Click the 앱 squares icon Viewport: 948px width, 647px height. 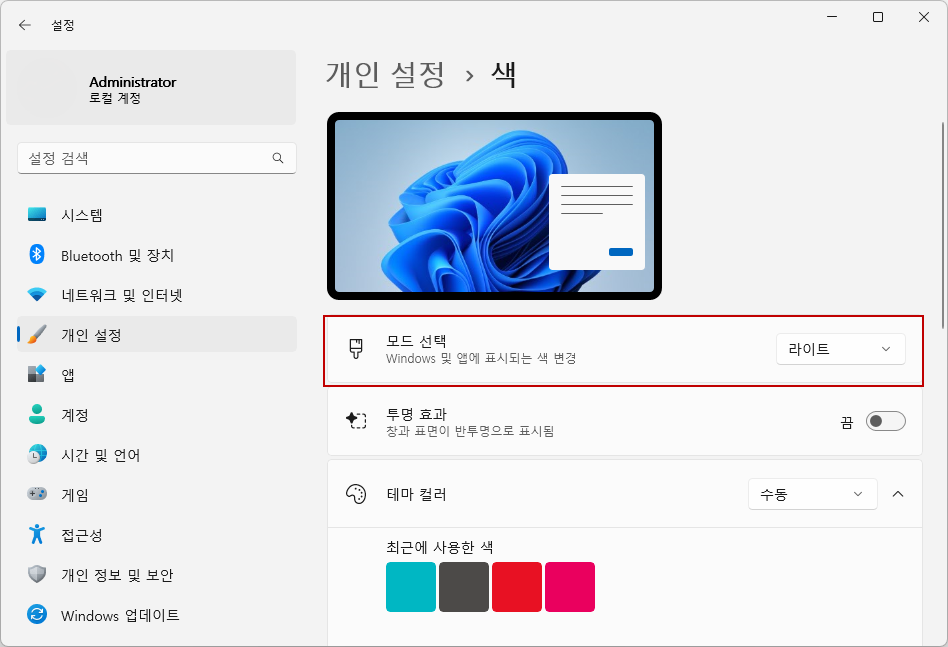(x=37, y=374)
